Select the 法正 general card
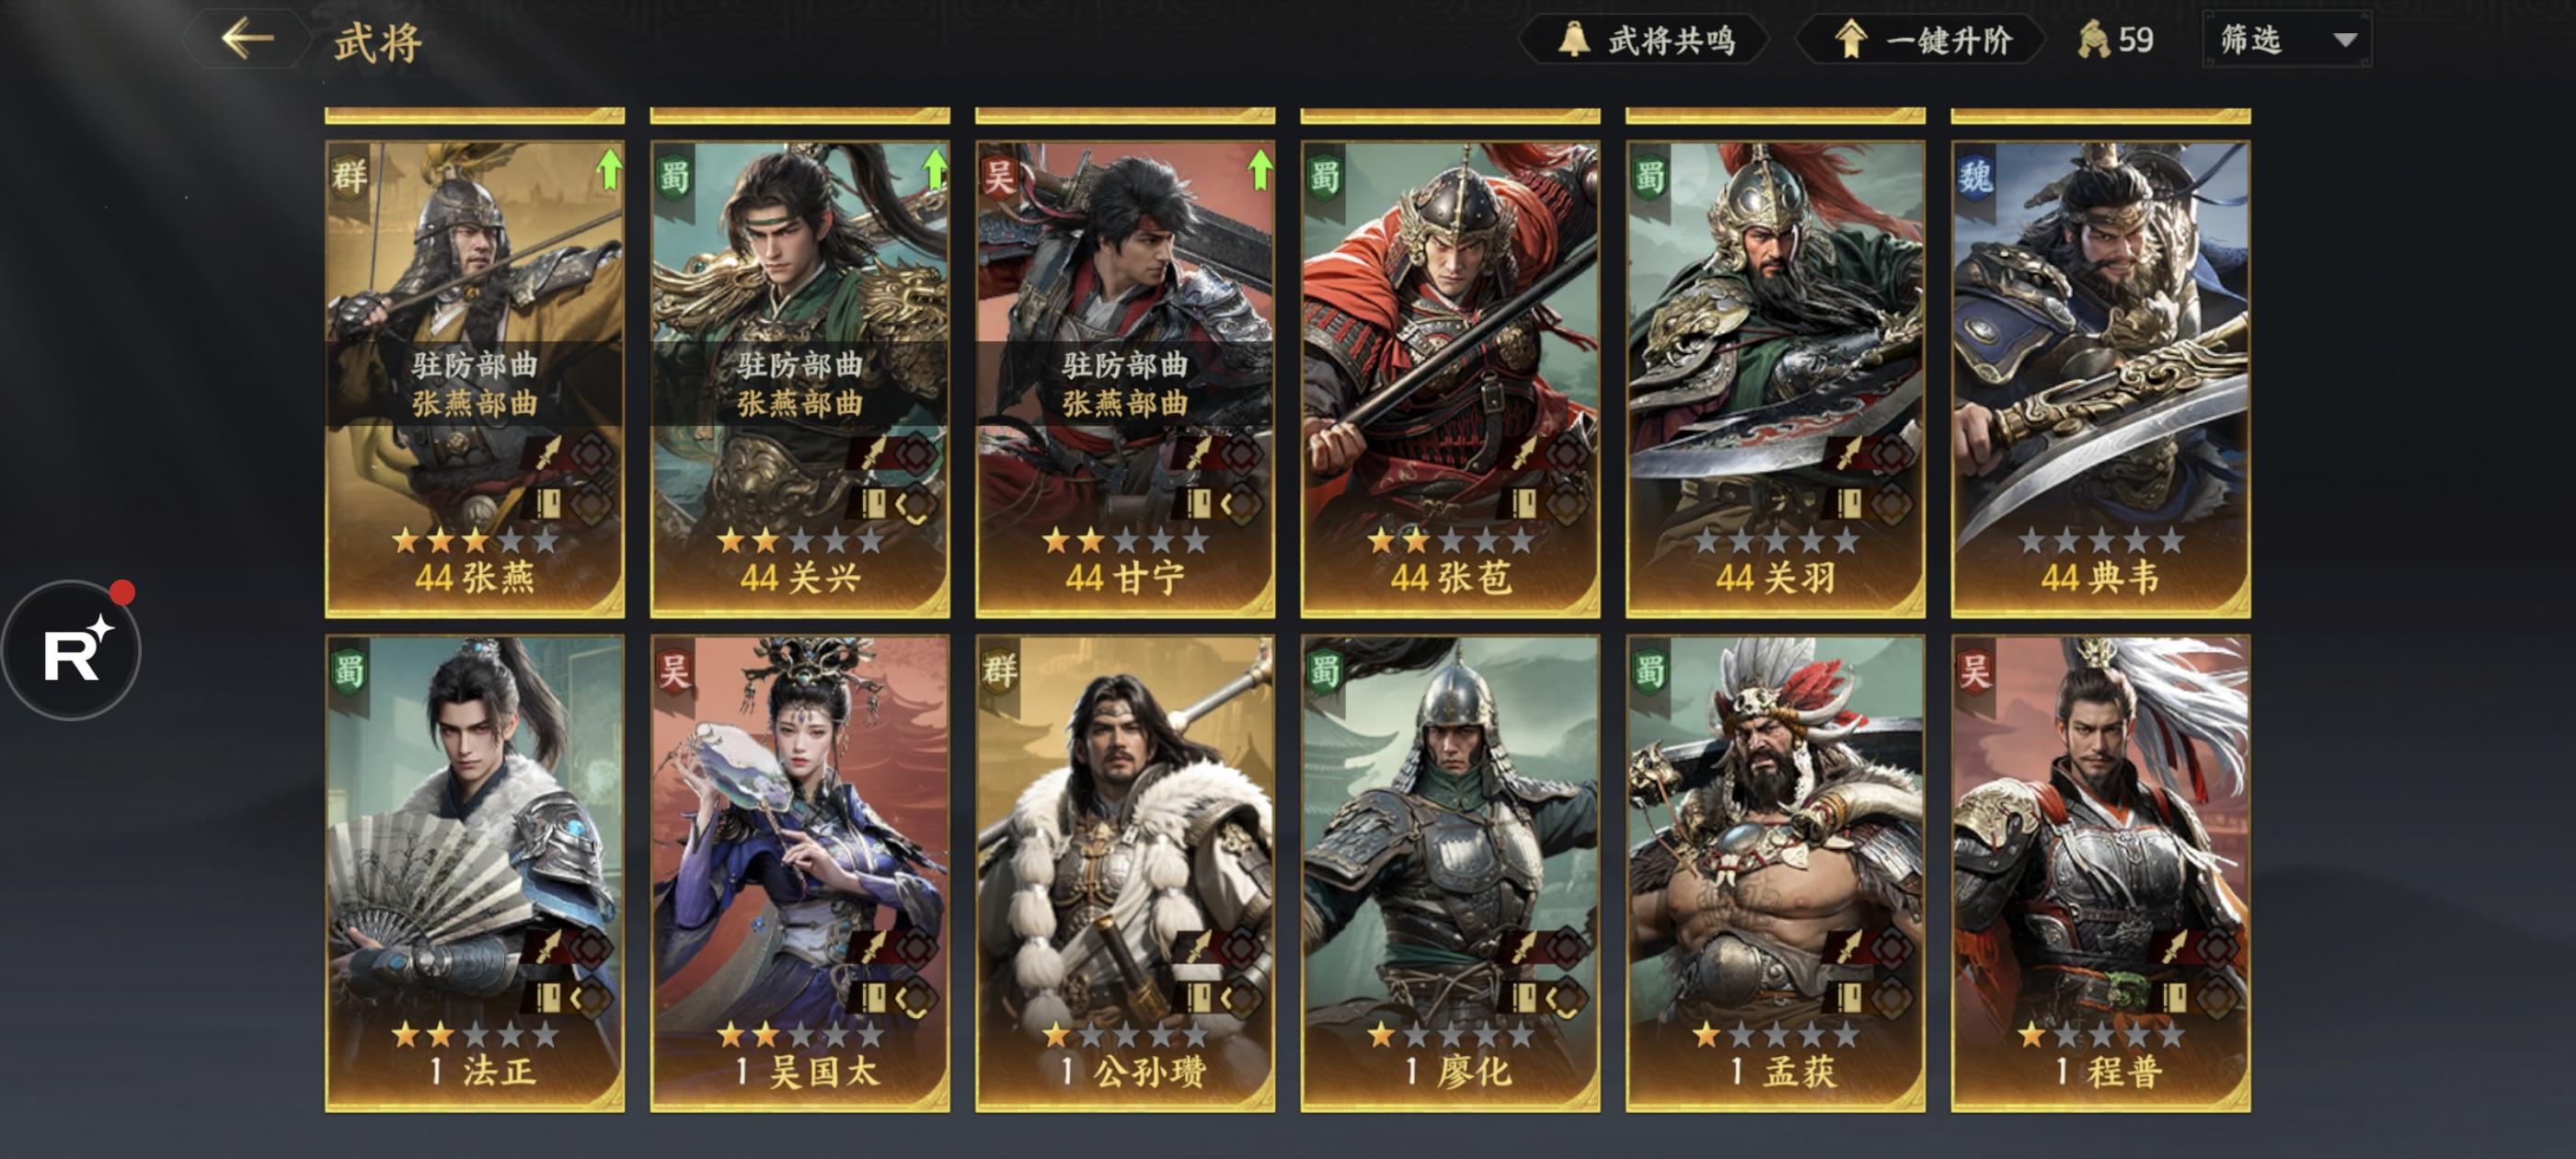The width and height of the screenshot is (2576, 1159). [475, 873]
